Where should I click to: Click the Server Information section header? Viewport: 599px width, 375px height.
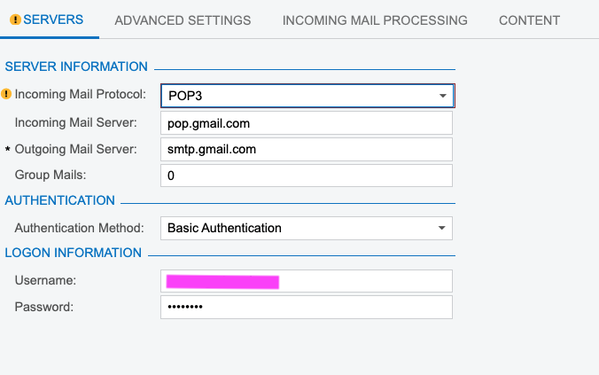76,66
